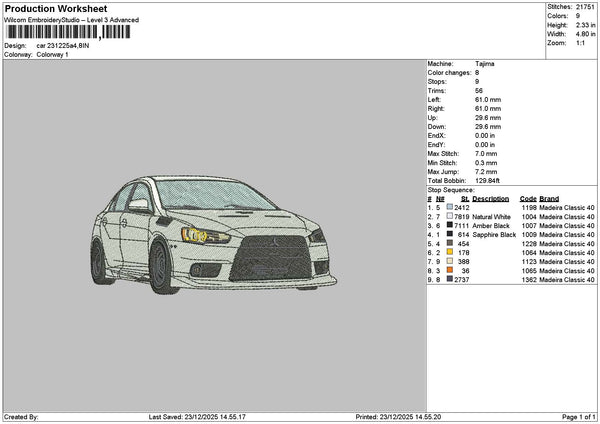
Task: Click the design name car 231225a4,8IN
Action: (x=62, y=46)
